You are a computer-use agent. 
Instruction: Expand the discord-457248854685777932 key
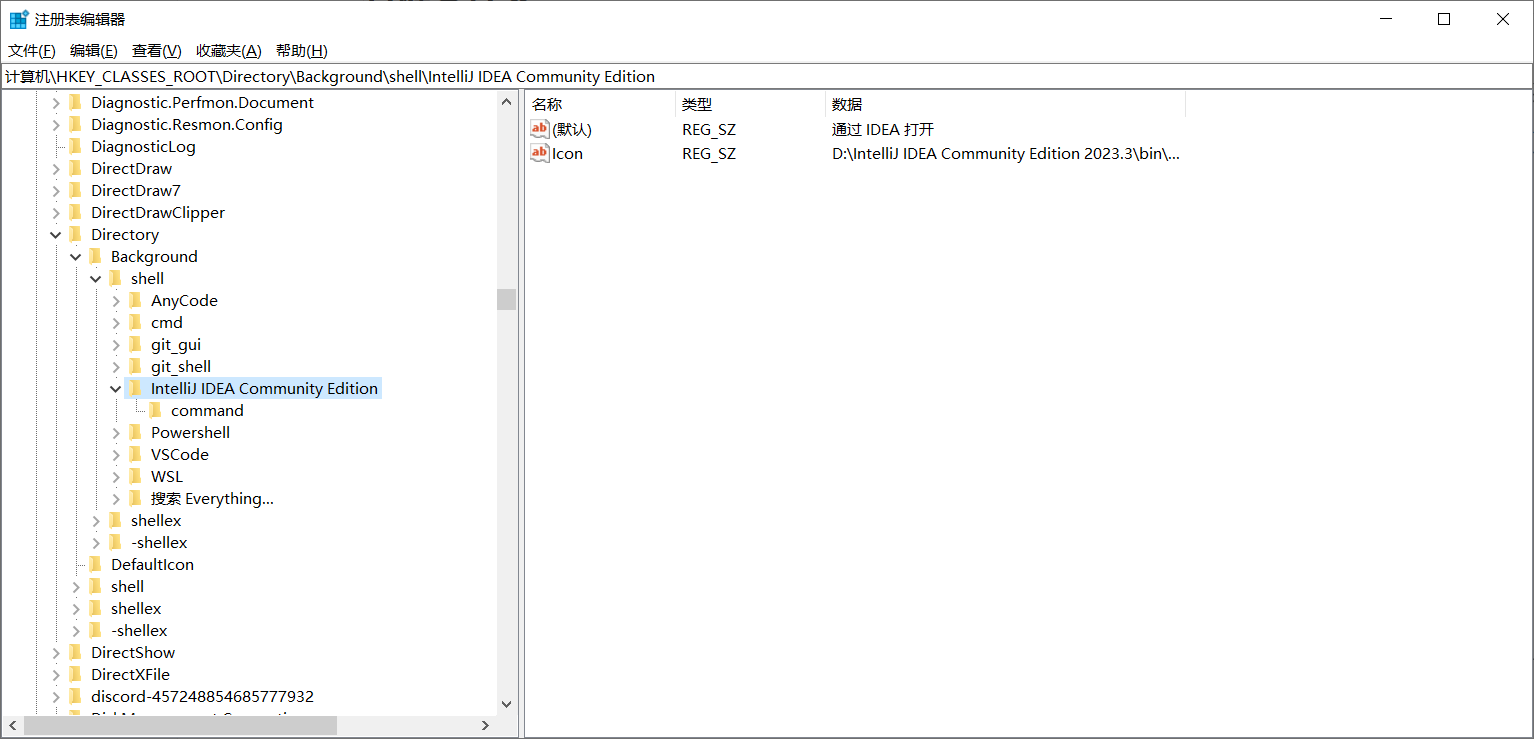[56, 697]
